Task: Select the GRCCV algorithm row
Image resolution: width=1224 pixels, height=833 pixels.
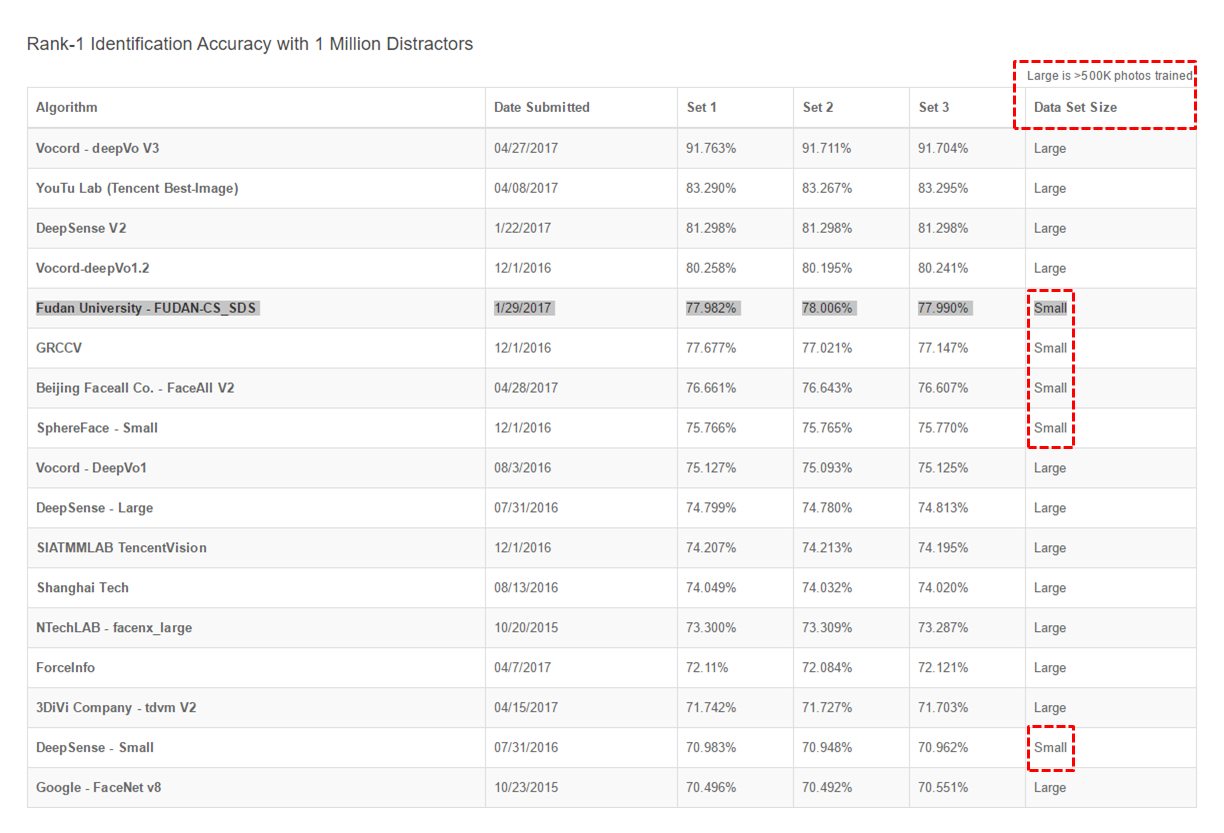Action: [59, 348]
